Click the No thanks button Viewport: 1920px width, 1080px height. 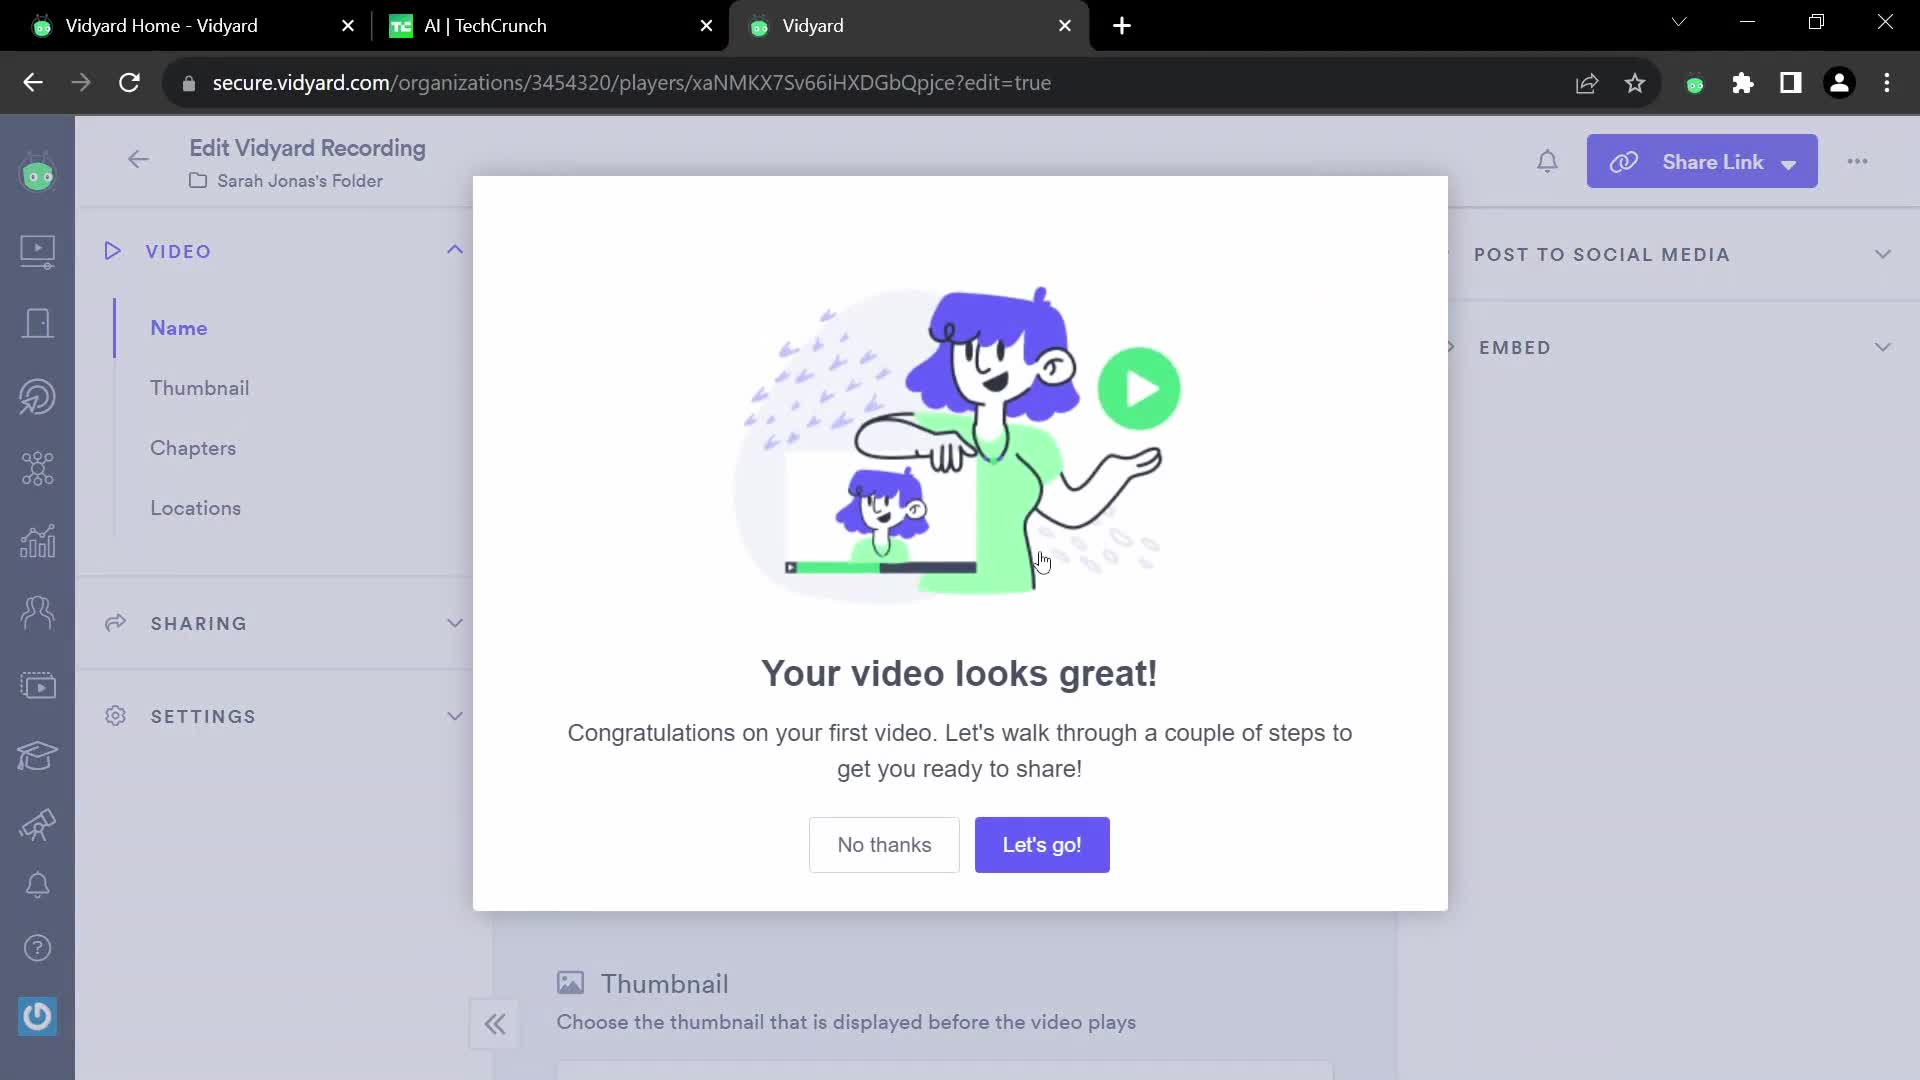tap(886, 845)
